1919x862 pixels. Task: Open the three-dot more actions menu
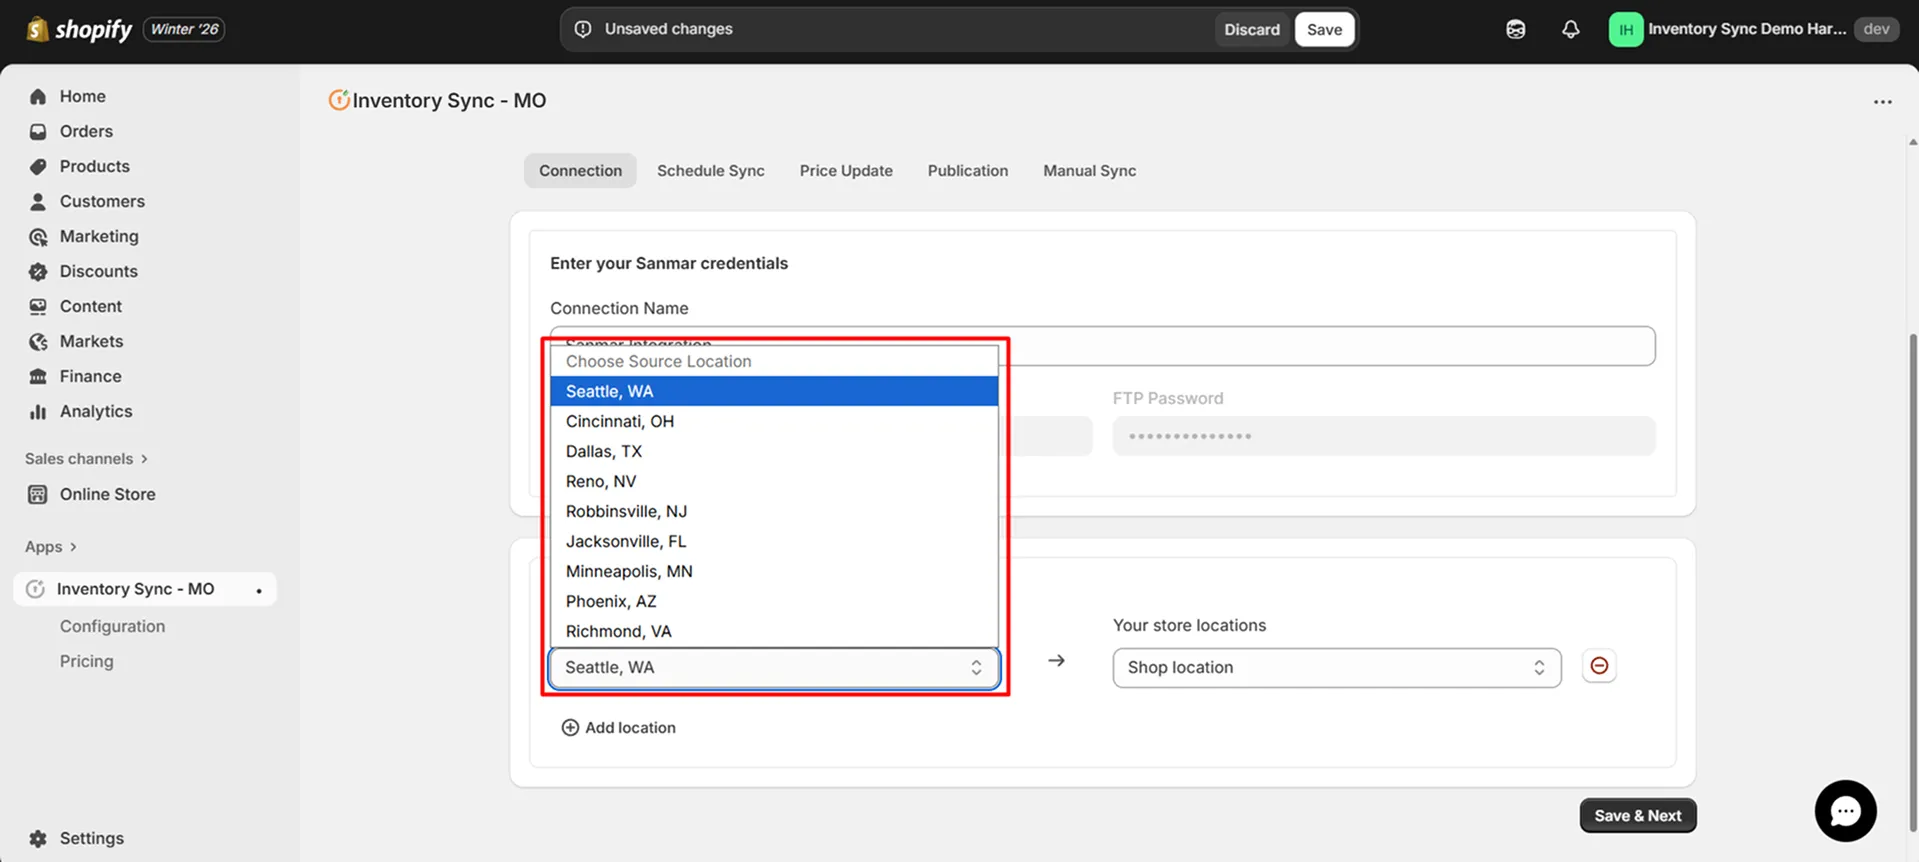point(1883,101)
